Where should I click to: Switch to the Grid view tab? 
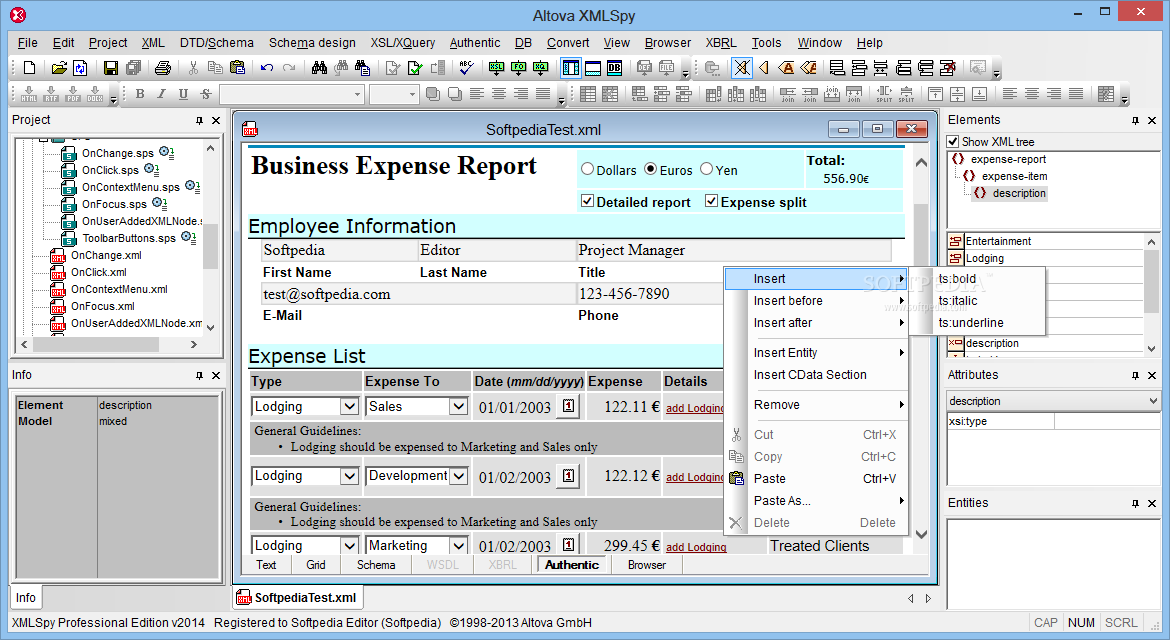pyautogui.click(x=316, y=565)
